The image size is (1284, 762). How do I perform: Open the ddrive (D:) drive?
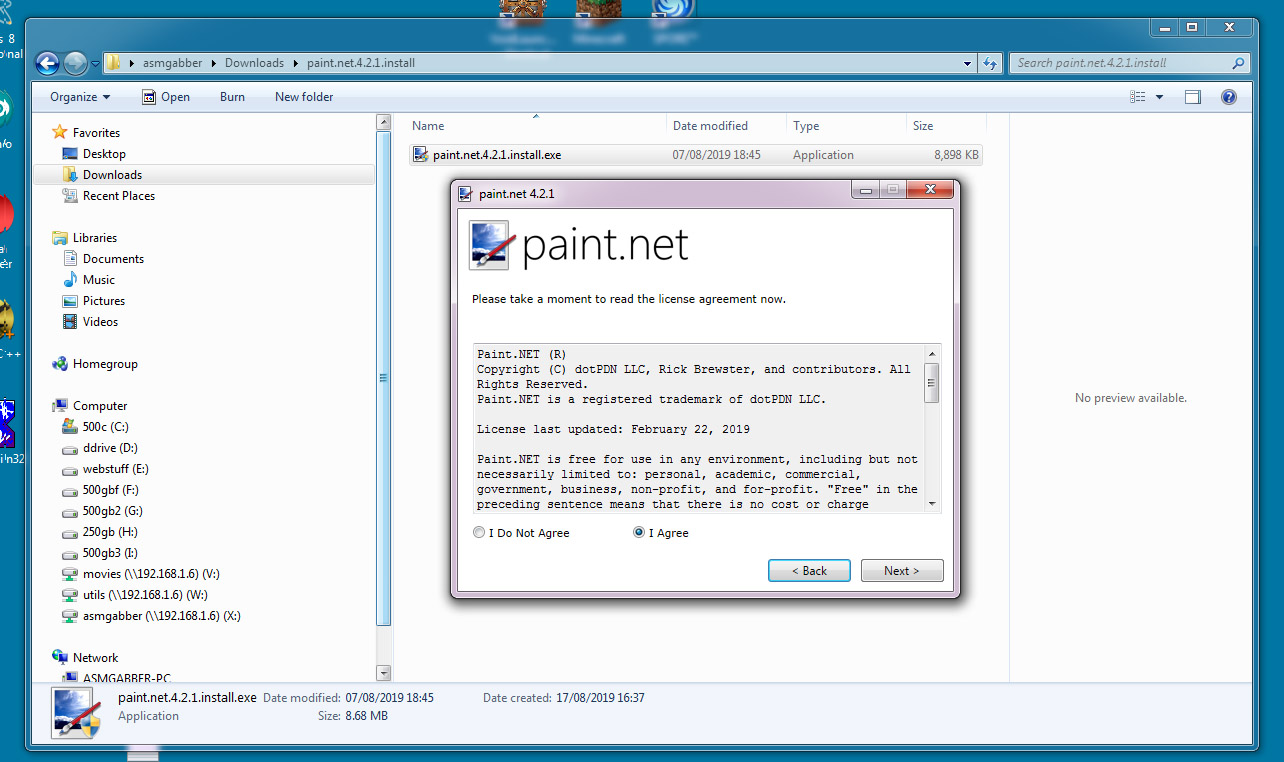click(x=110, y=448)
